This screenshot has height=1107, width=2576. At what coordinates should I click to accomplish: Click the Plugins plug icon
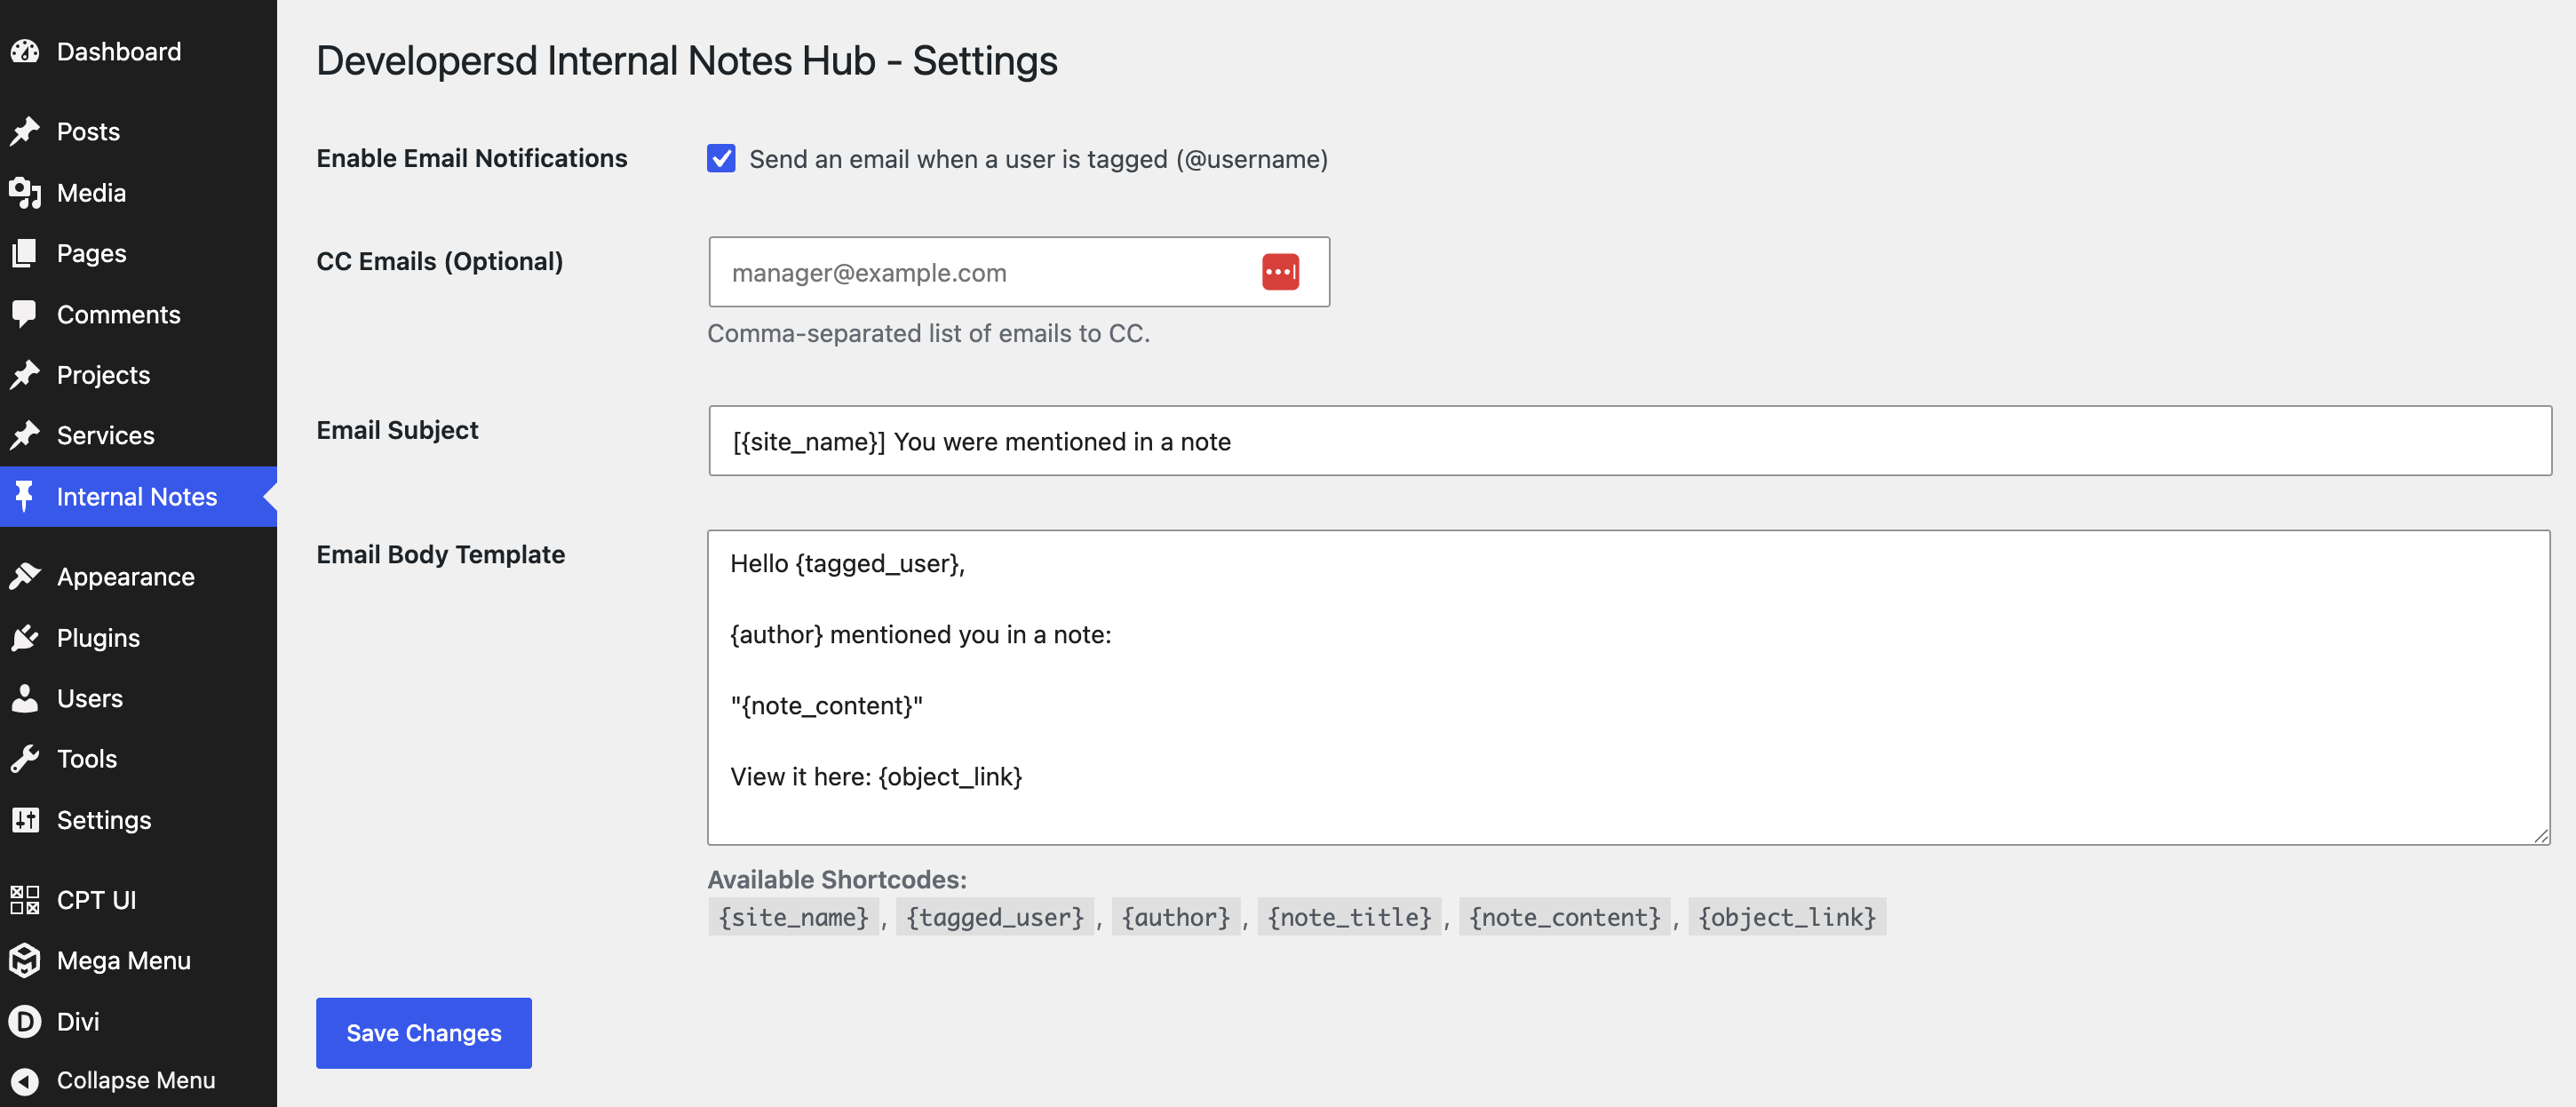[25, 638]
